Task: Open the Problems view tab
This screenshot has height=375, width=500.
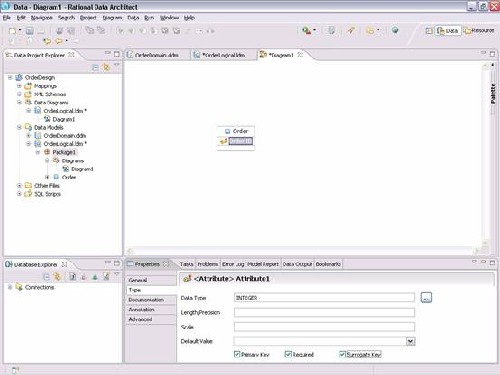Action: click(x=207, y=264)
